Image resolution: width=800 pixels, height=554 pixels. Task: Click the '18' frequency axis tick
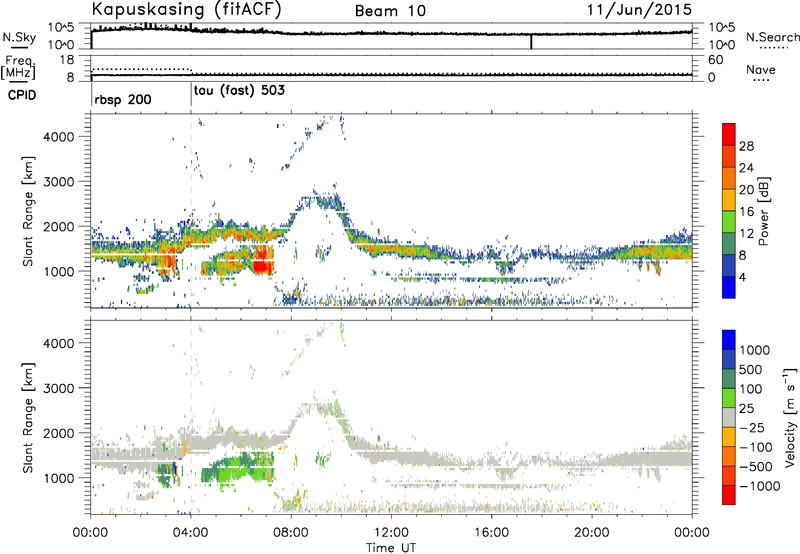click(x=67, y=60)
